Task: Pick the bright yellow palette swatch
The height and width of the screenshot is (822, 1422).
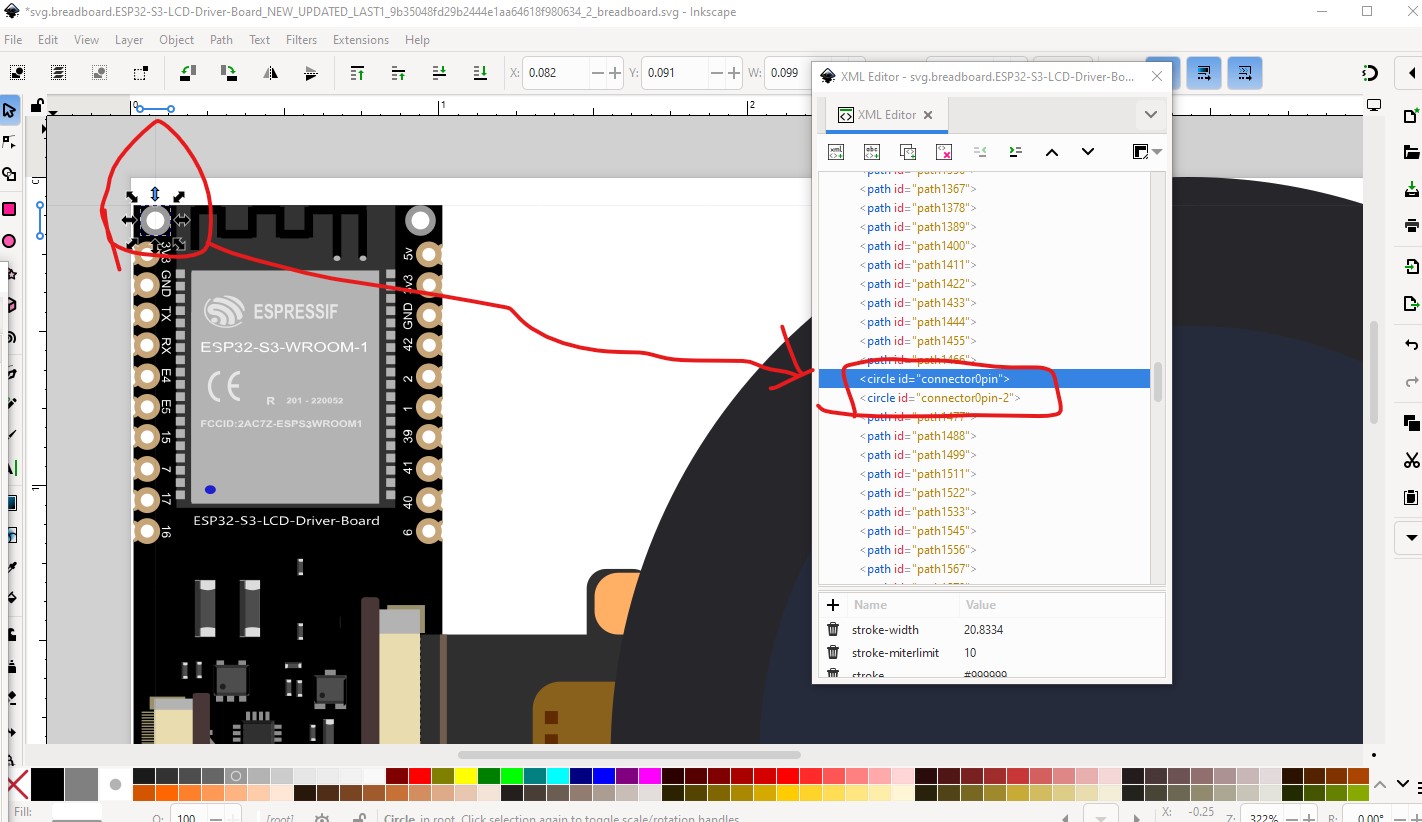Action: [464, 776]
